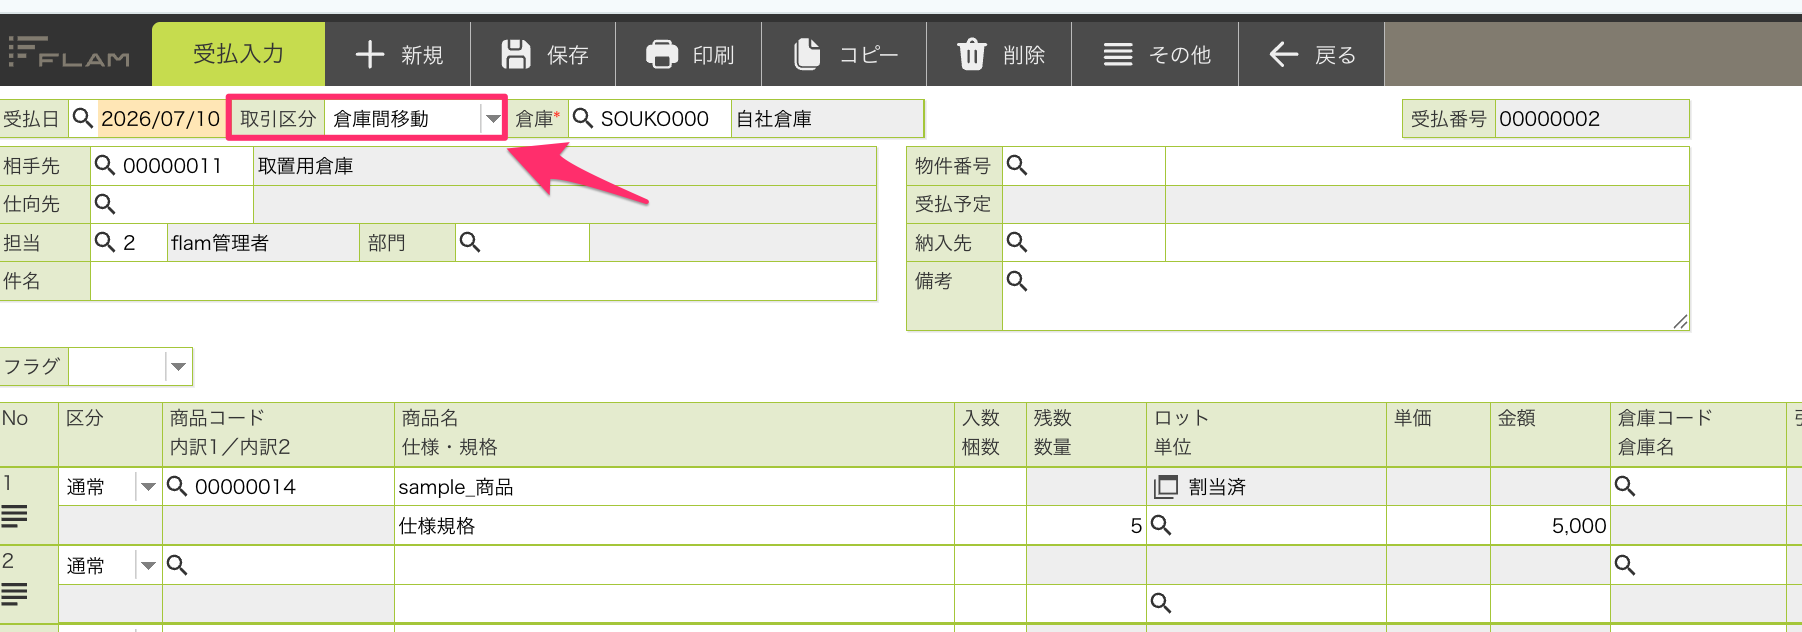Click the 納入先 search icon

(x=1017, y=242)
